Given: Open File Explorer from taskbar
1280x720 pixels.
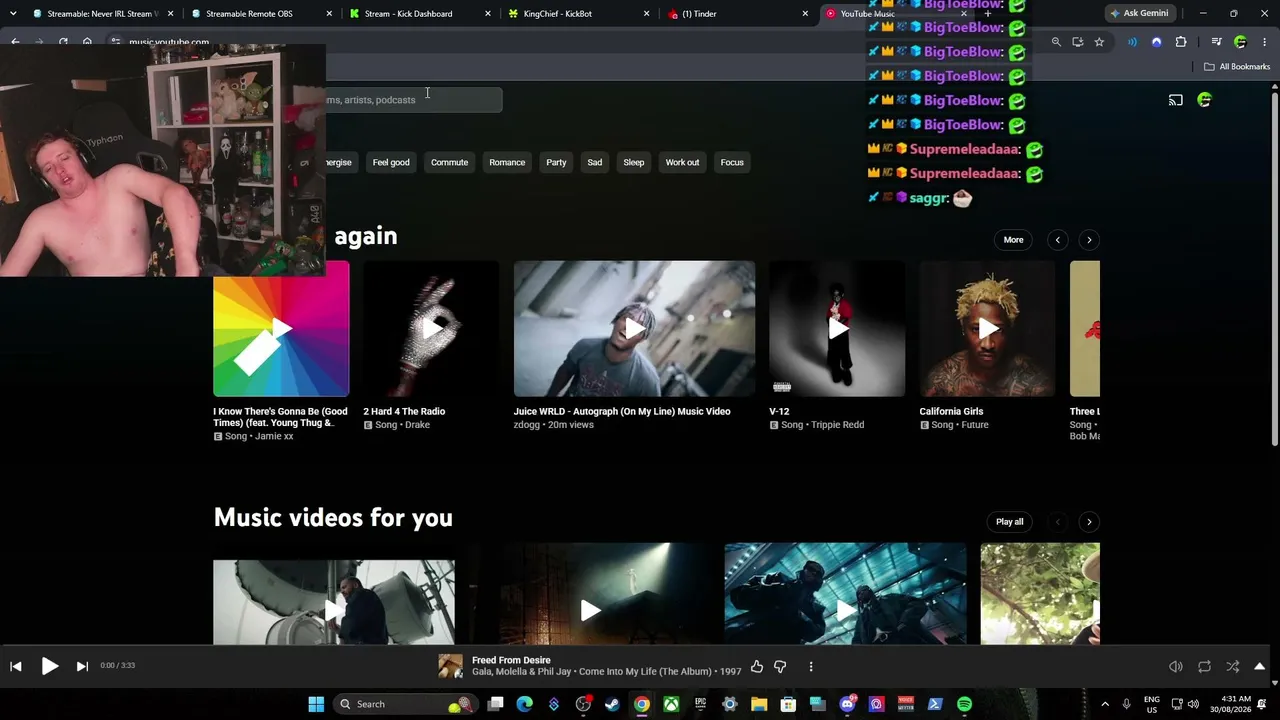Looking at the screenshot, I should tap(759, 704).
